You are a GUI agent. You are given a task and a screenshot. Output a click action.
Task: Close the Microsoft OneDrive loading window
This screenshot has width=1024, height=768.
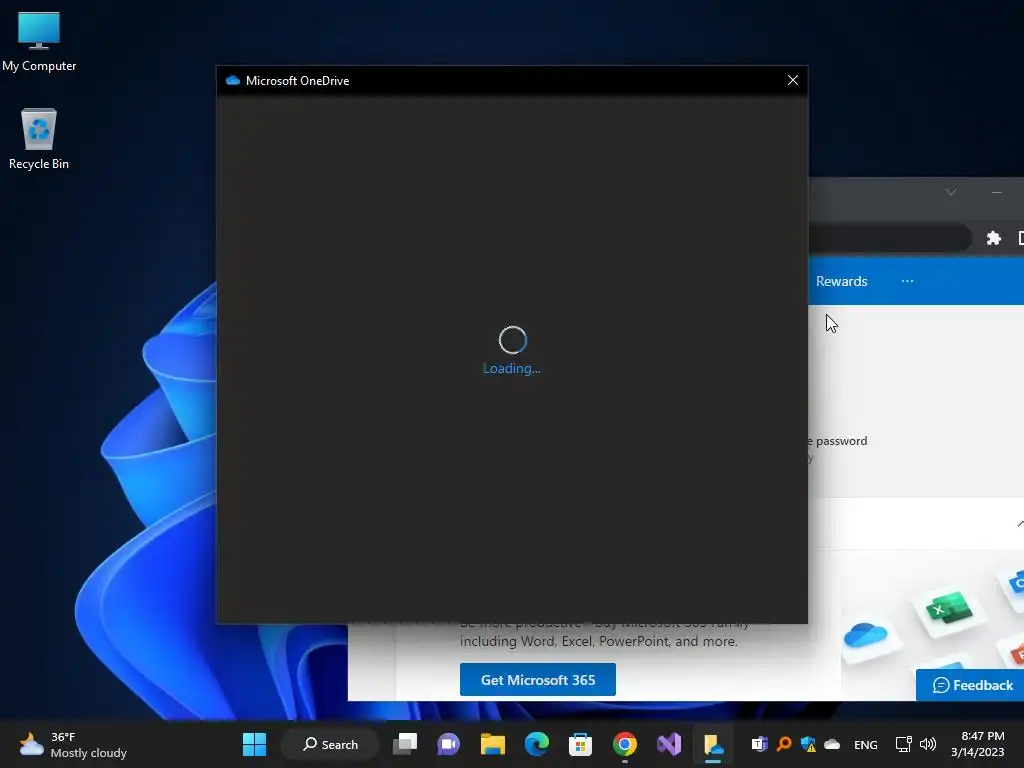click(792, 80)
